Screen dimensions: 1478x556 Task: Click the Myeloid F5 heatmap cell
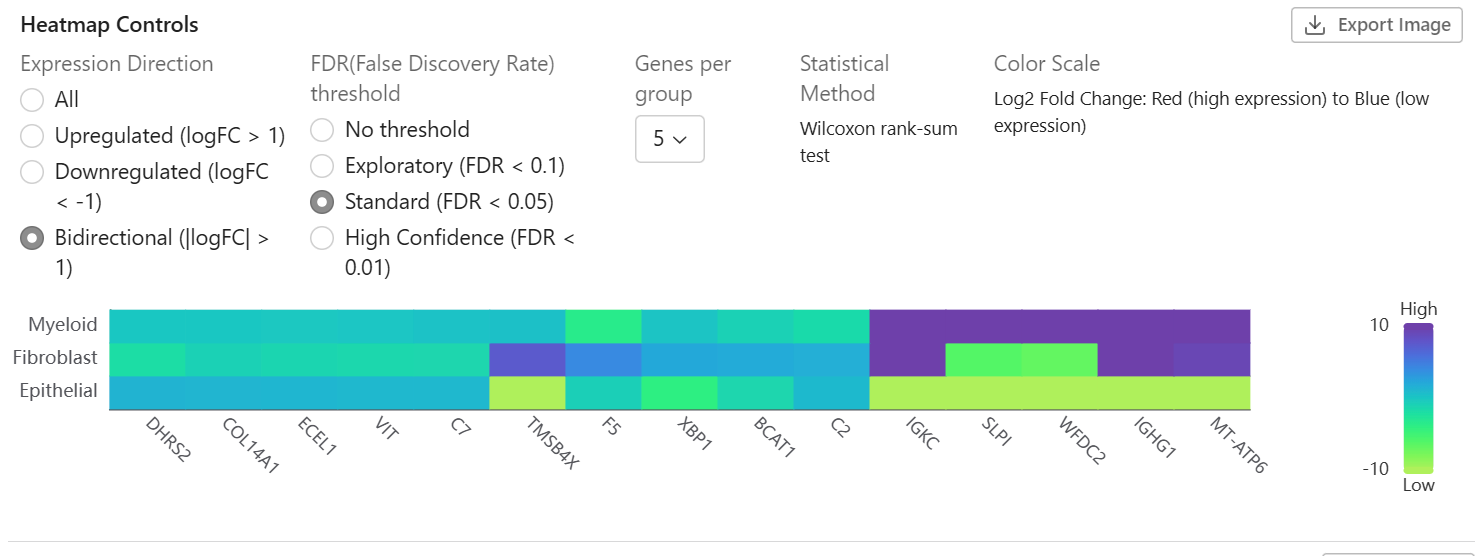(x=604, y=326)
